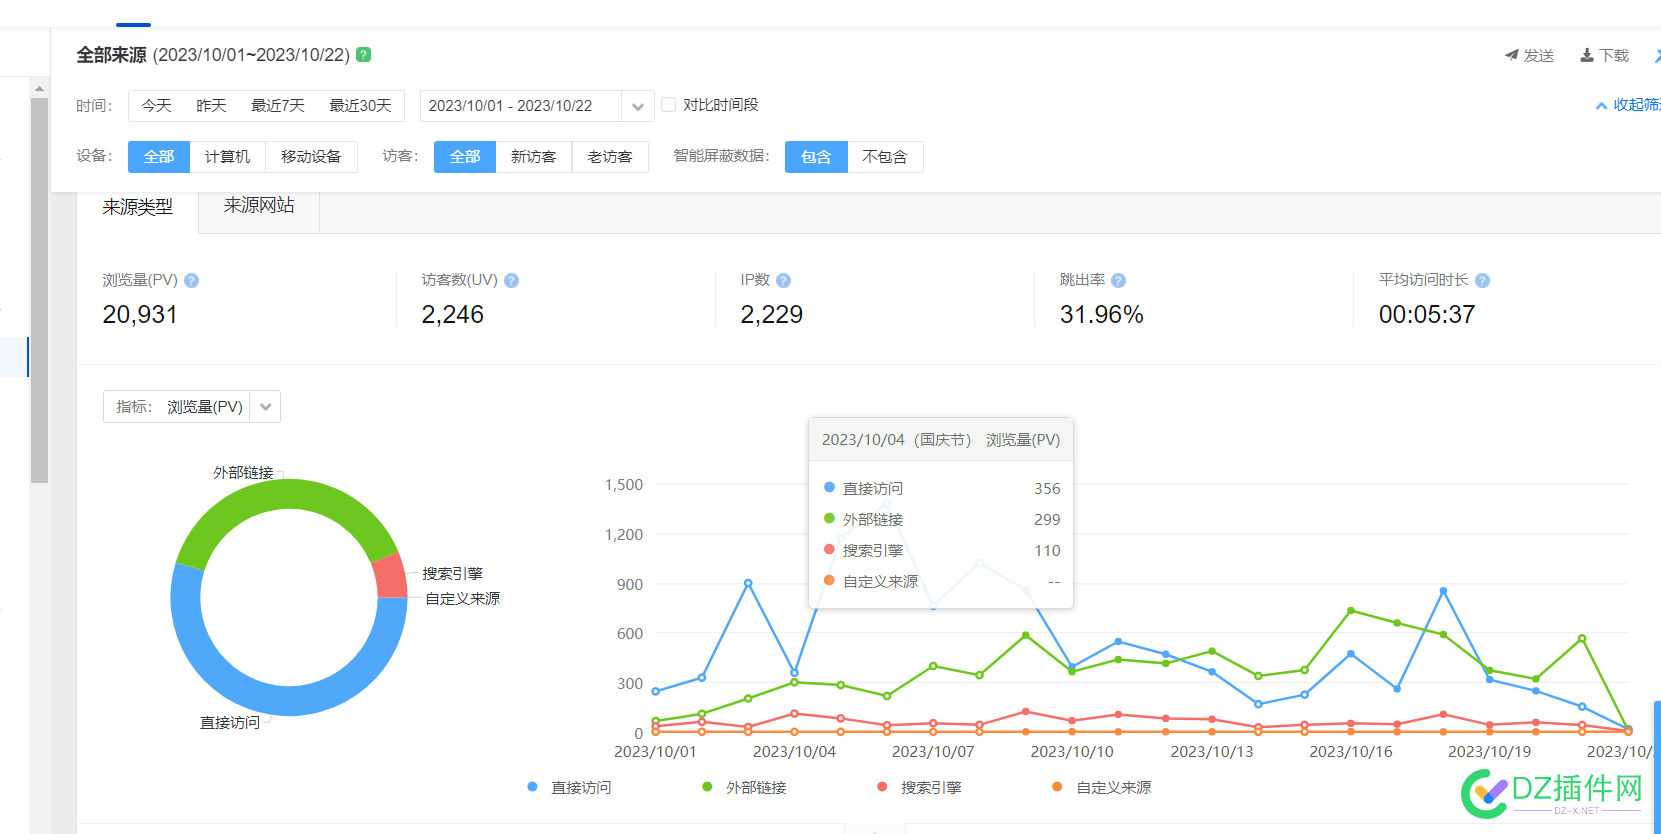Viewport: 1661px width, 834px height.
Task: Click 下载 text button
Action: tap(1614, 56)
